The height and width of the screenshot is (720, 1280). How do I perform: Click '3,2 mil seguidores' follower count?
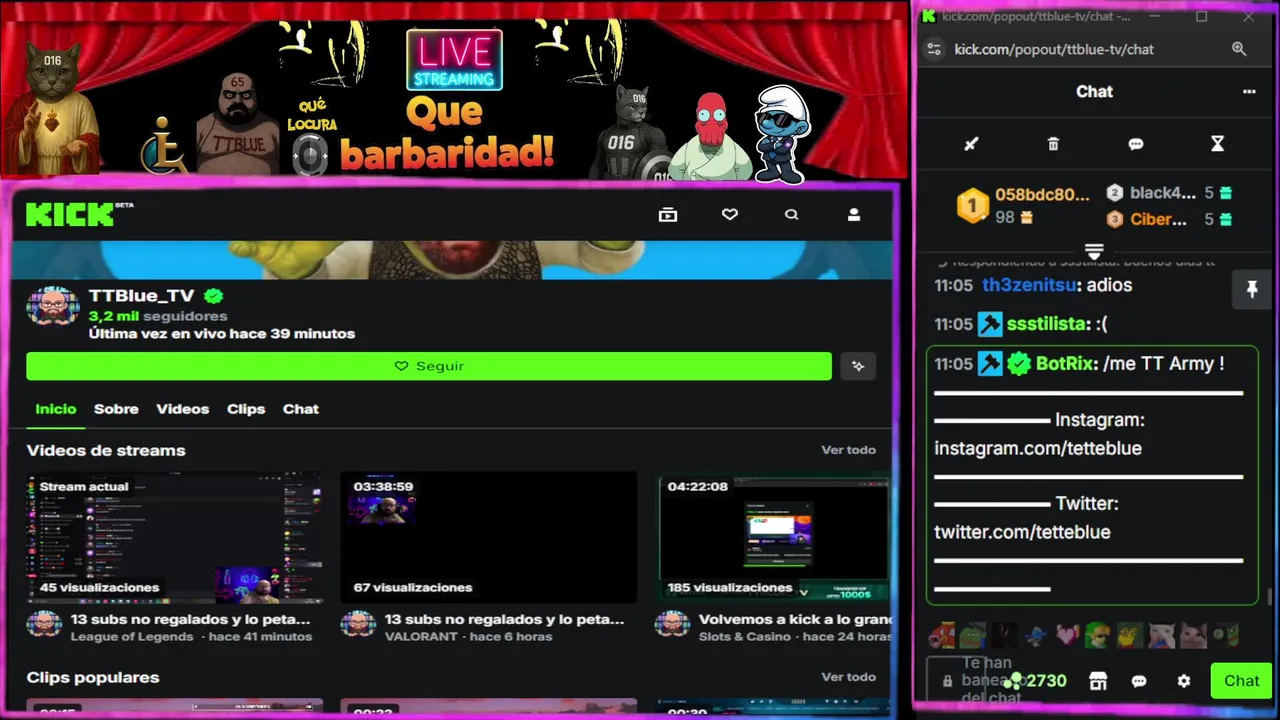tap(158, 316)
